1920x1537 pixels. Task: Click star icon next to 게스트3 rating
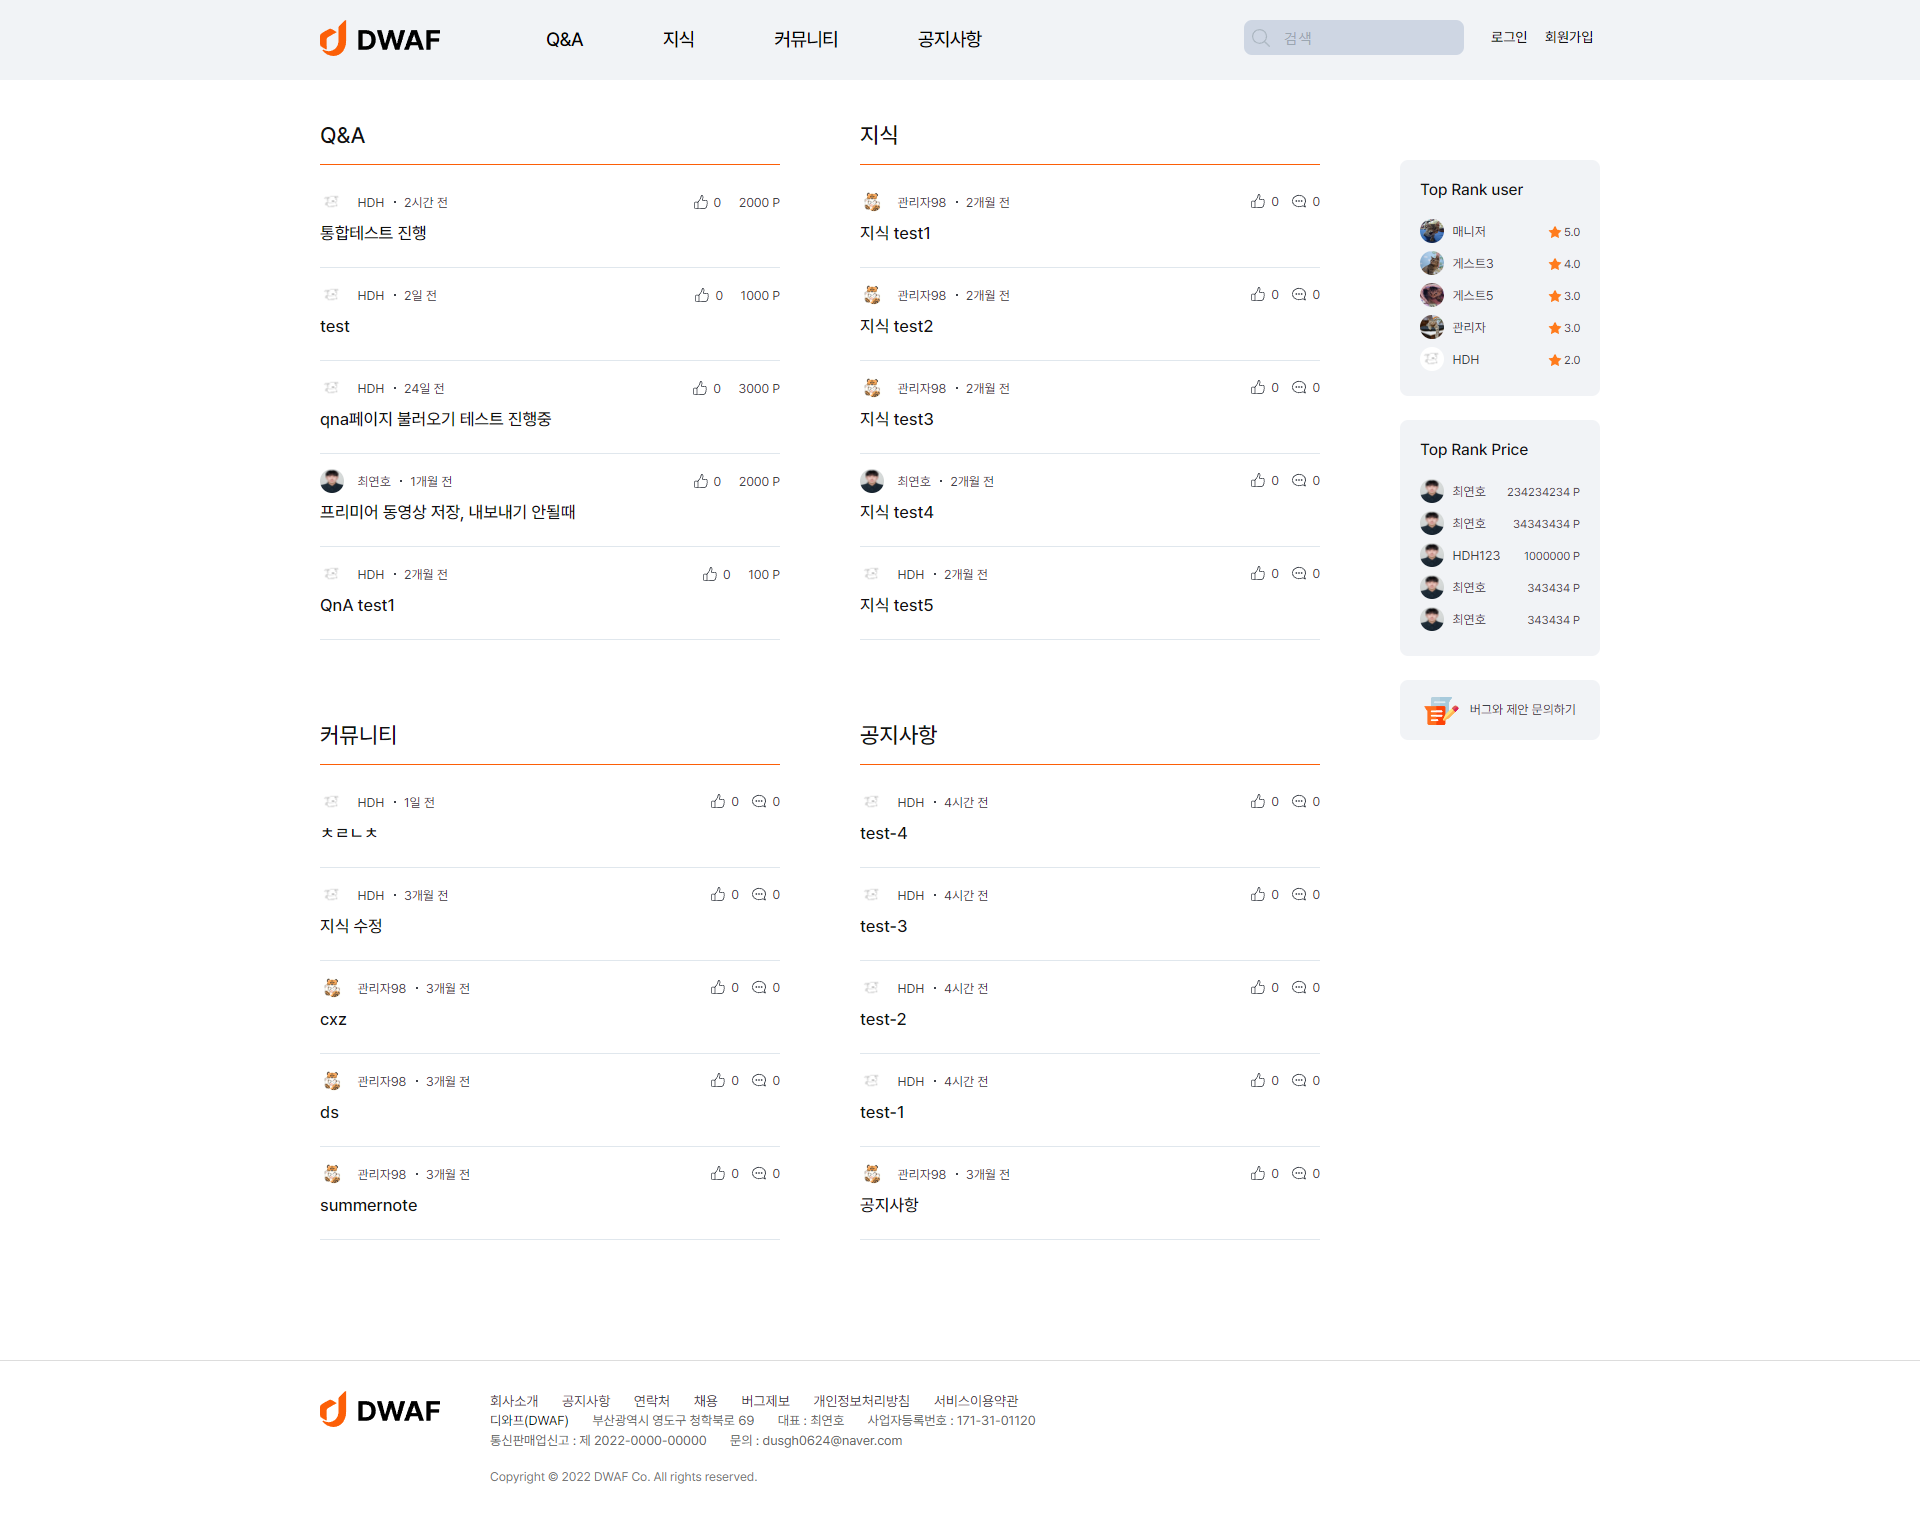(x=1554, y=264)
